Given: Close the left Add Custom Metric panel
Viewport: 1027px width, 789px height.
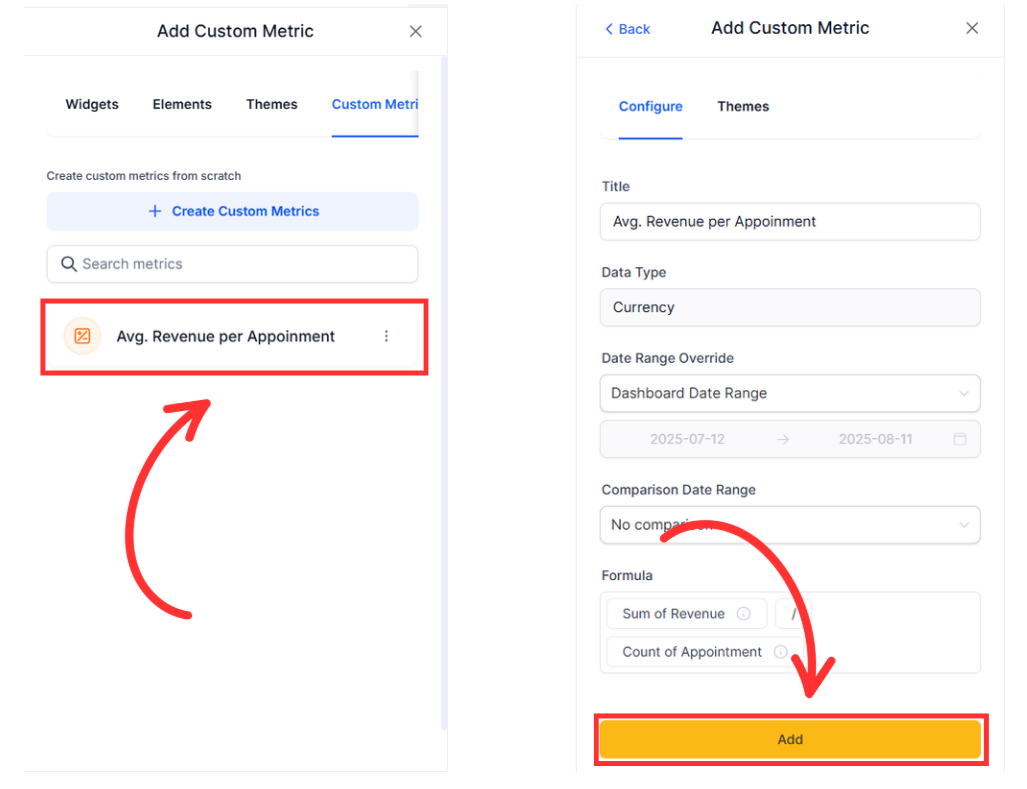Looking at the screenshot, I should [x=416, y=31].
